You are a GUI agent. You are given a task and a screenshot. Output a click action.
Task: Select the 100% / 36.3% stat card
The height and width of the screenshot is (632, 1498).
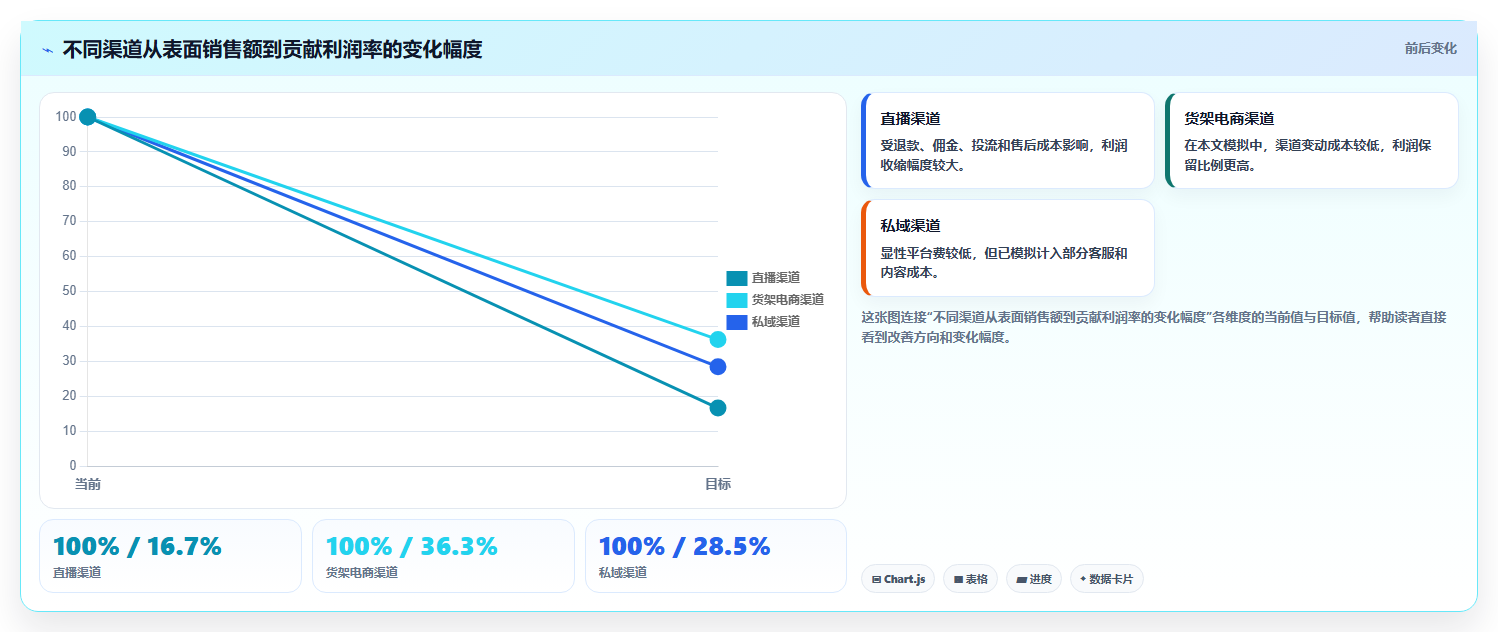[443, 556]
